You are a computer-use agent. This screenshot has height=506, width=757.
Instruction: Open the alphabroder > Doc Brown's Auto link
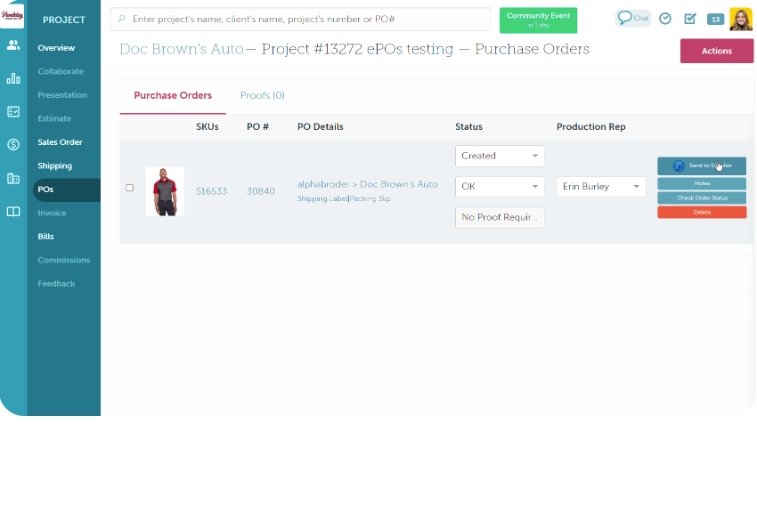click(x=367, y=184)
